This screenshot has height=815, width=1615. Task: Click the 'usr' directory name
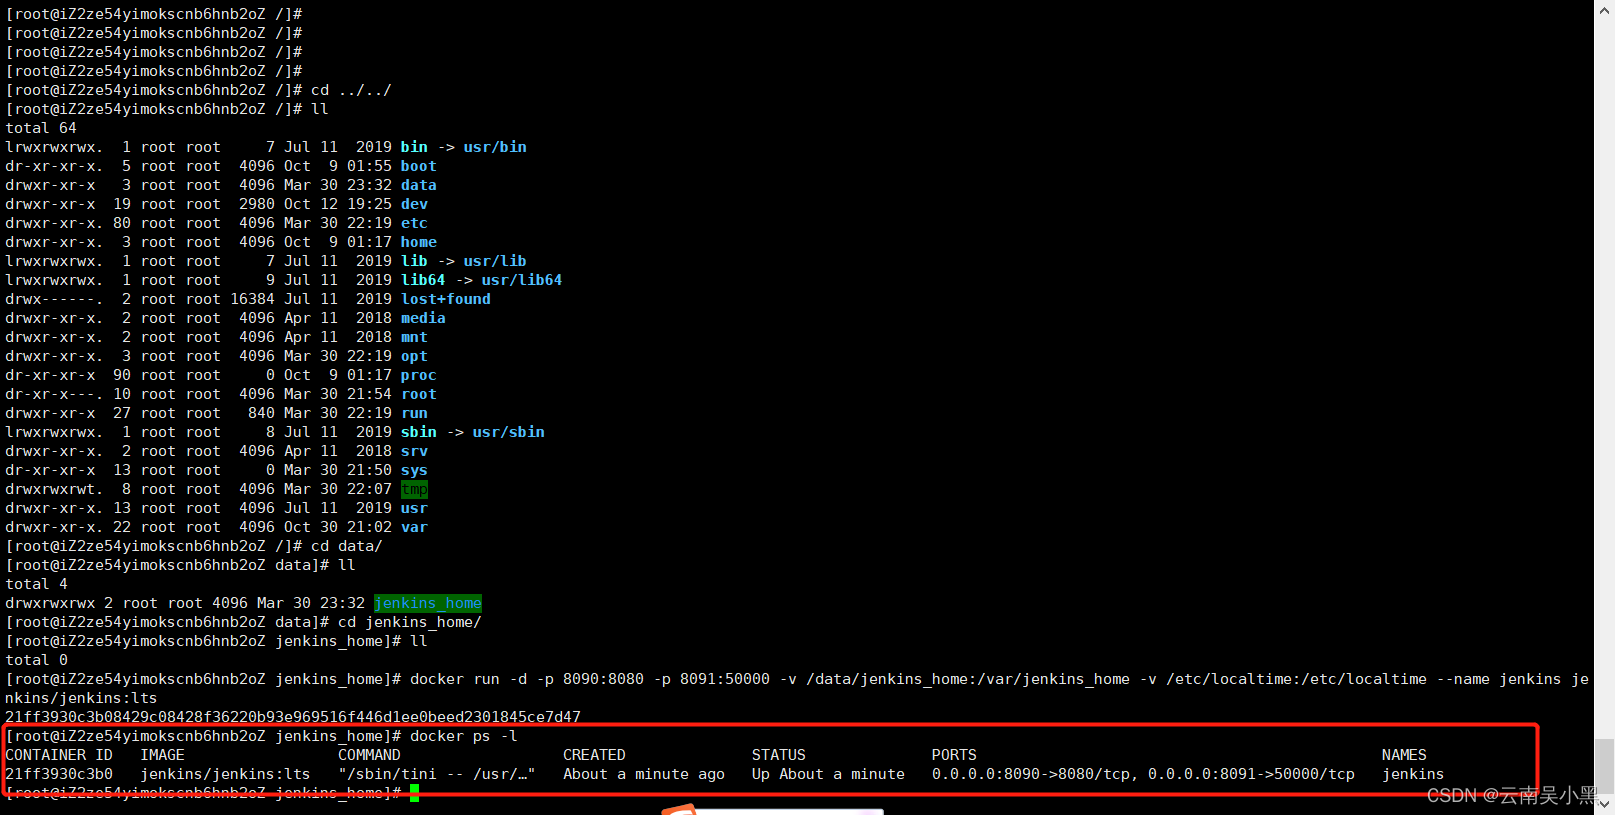point(414,508)
